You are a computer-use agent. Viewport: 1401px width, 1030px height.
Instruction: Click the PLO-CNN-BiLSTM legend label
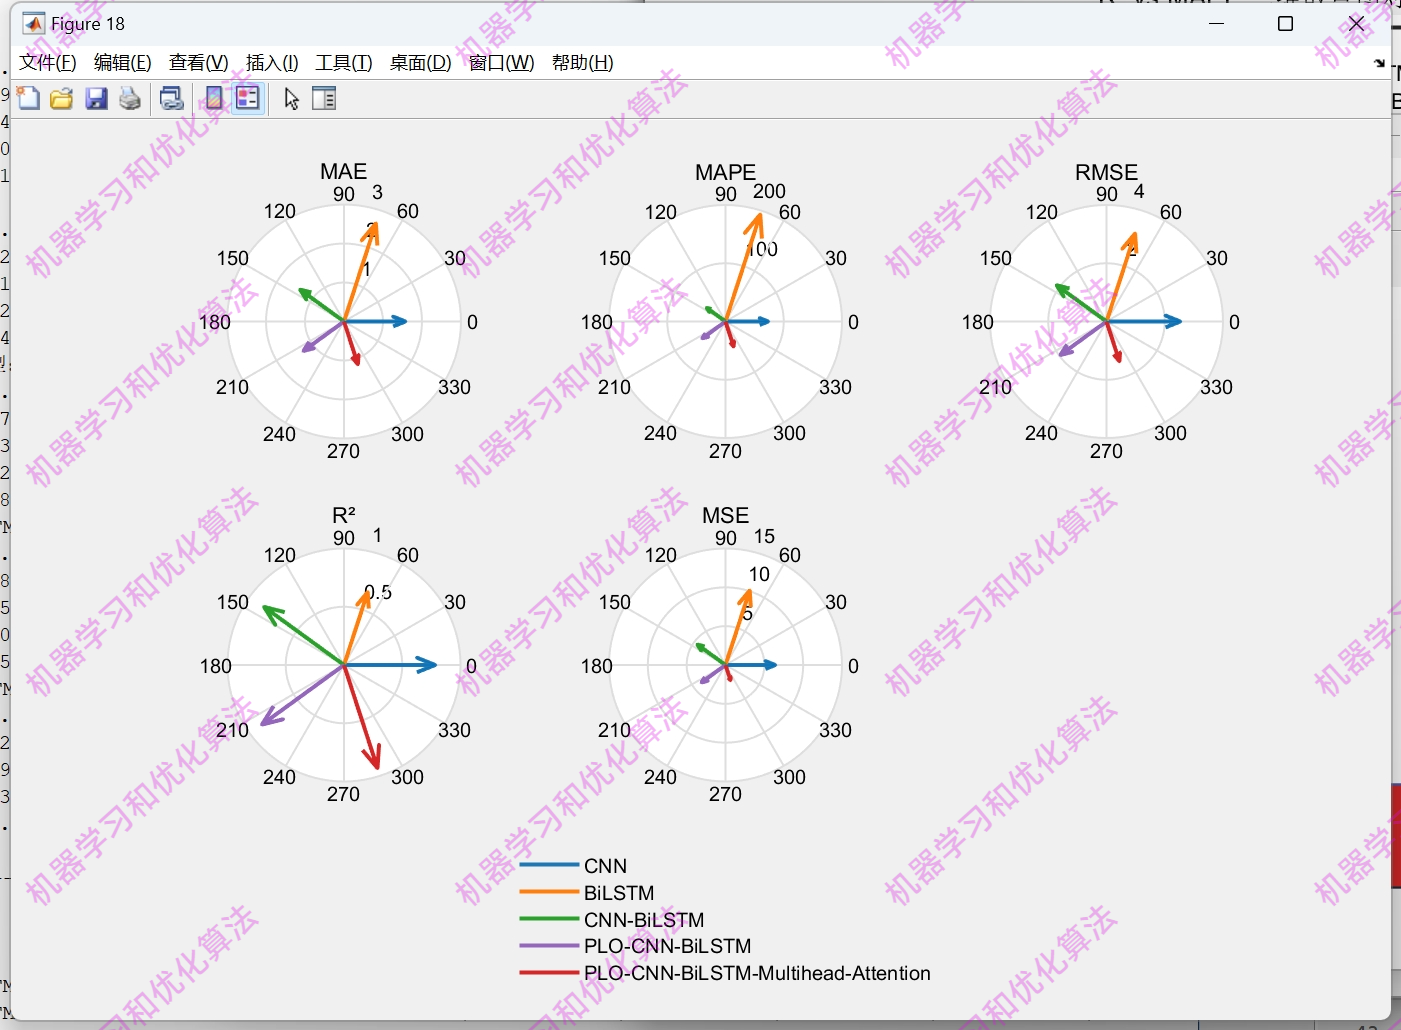point(668,946)
